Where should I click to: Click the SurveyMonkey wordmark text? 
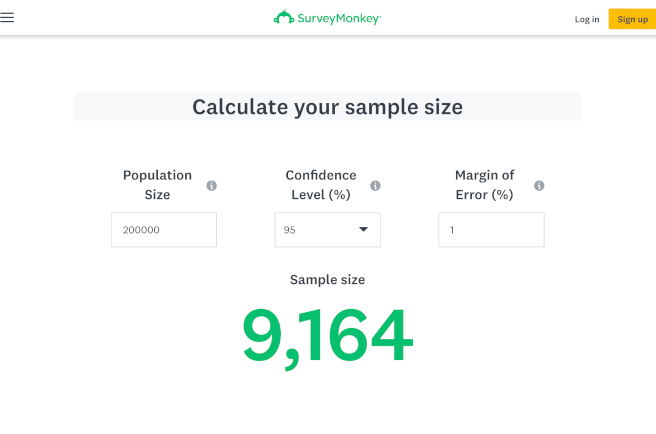coord(339,19)
